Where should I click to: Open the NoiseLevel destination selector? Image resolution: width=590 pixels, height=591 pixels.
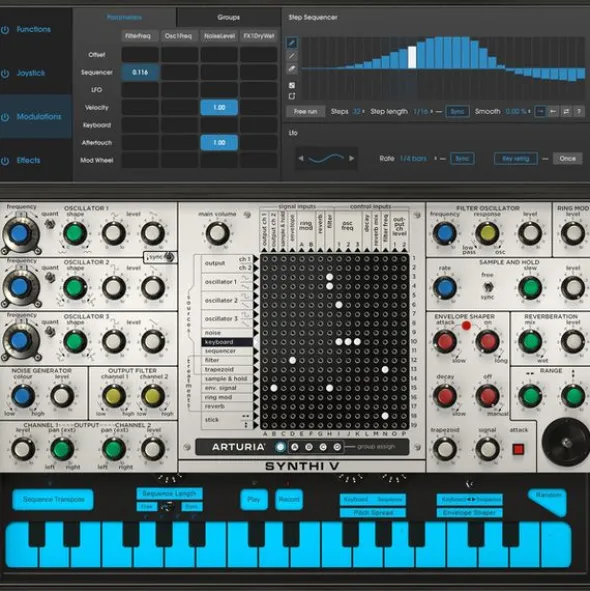[x=219, y=36]
